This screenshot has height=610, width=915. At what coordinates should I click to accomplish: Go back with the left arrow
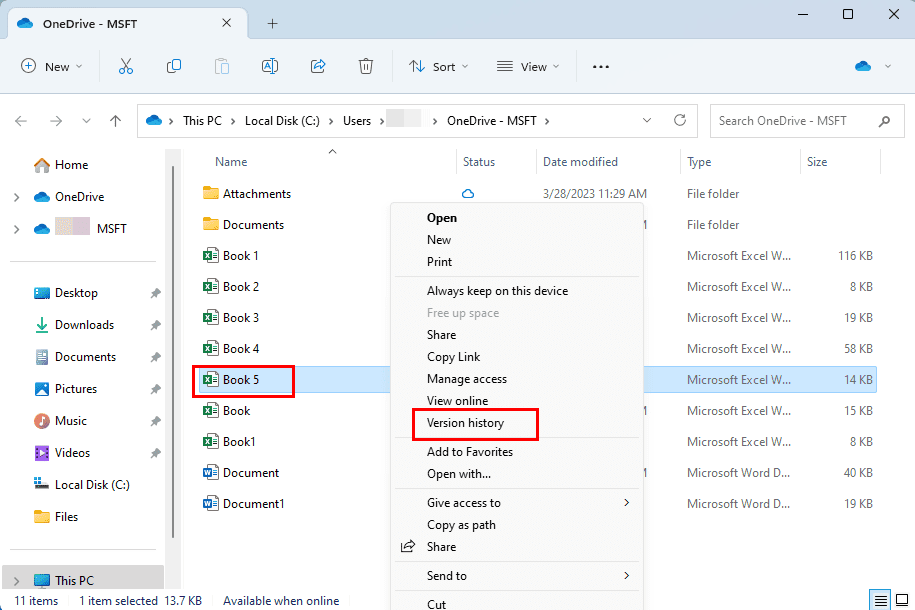coord(21,121)
